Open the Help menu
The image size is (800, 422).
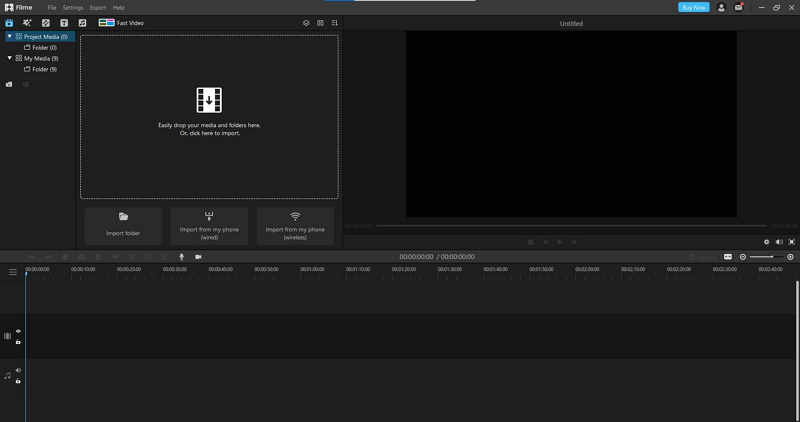coord(119,8)
